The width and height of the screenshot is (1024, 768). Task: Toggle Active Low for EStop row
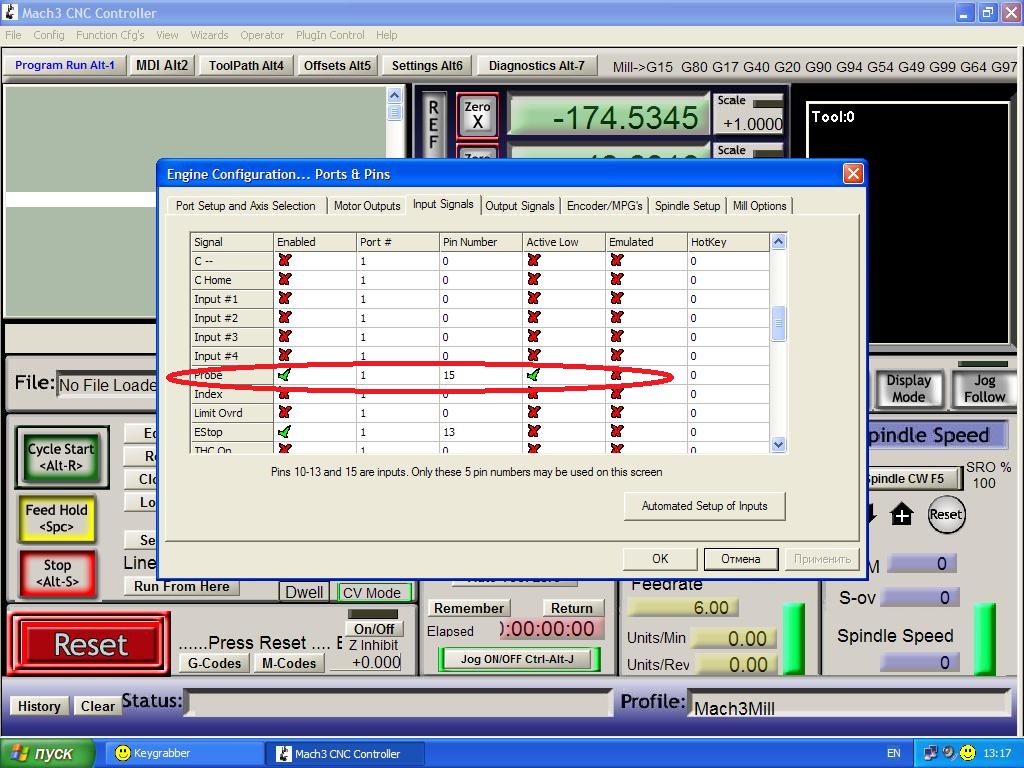click(534, 432)
